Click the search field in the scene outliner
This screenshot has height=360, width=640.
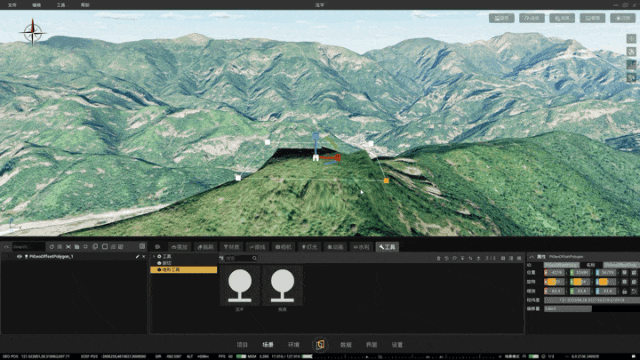tap(28, 247)
